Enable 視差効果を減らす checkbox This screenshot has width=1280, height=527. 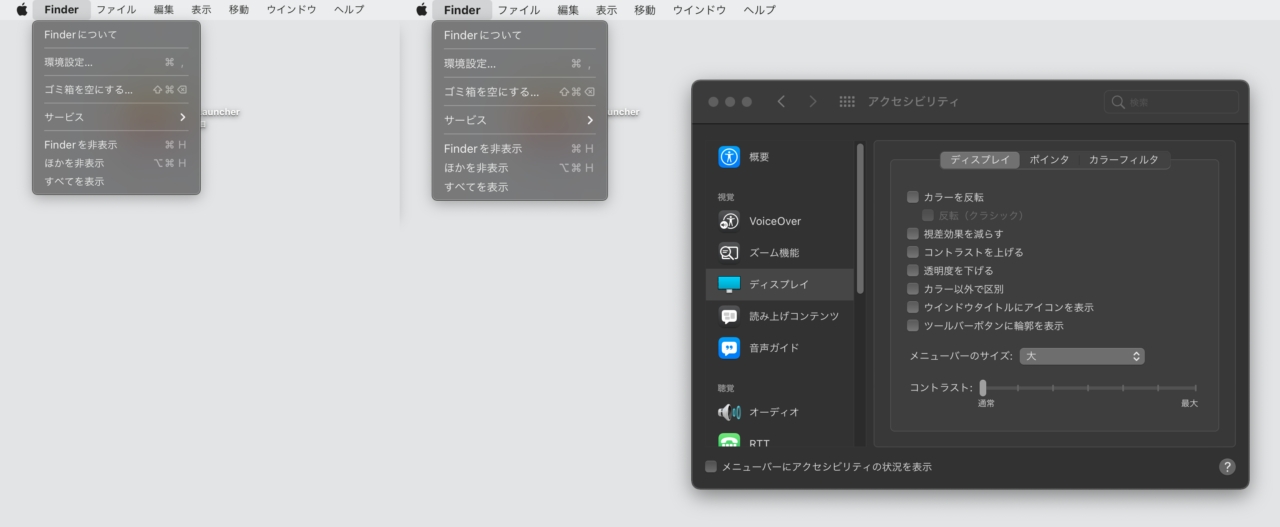click(912, 233)
